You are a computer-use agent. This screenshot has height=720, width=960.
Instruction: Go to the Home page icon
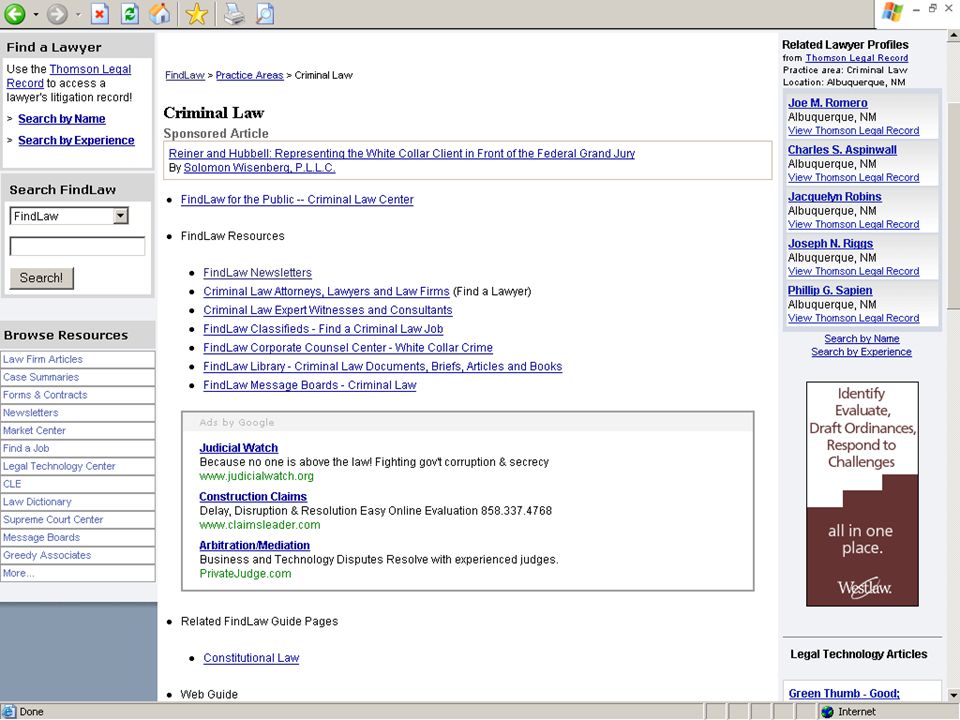(x=160, y=13)
